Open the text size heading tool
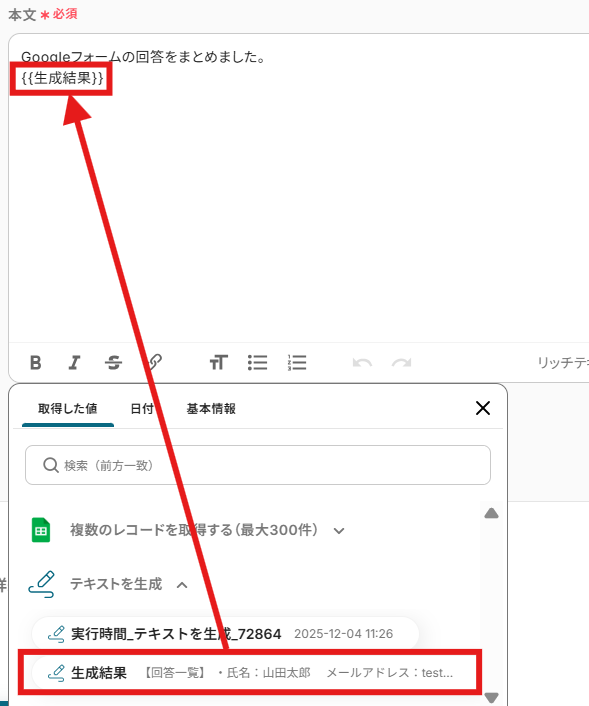Screen dimensions: 589x706 tap(218, 362)
